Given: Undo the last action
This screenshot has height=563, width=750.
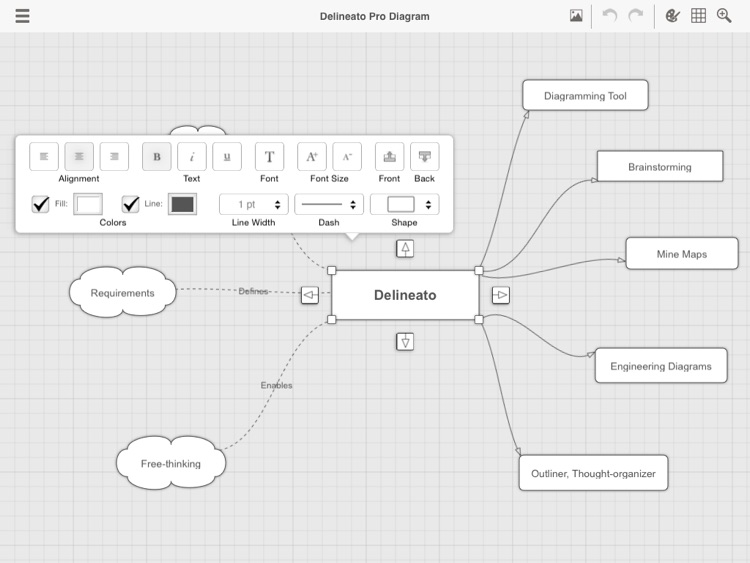Looking at the screenshot, I should [x=609, y=16].
